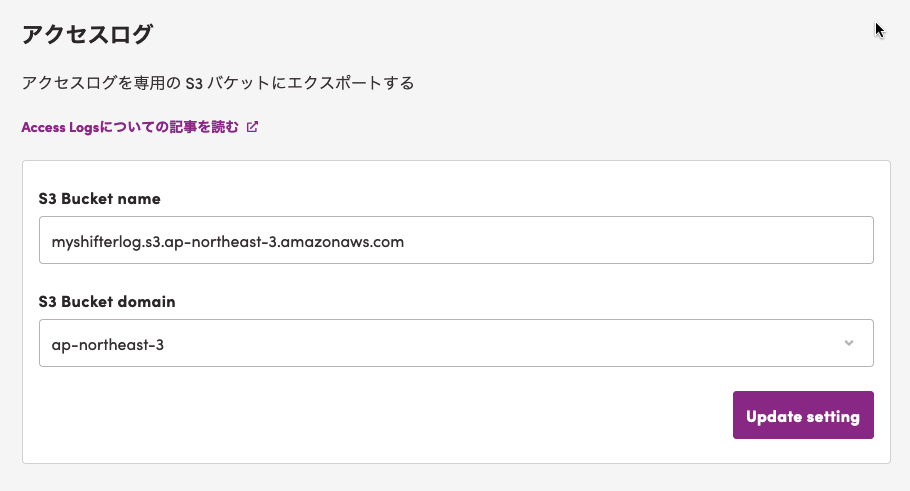Toggle the domain list using the down chevron
Viewport: 910px width, 491px height.
pos(848,343)
